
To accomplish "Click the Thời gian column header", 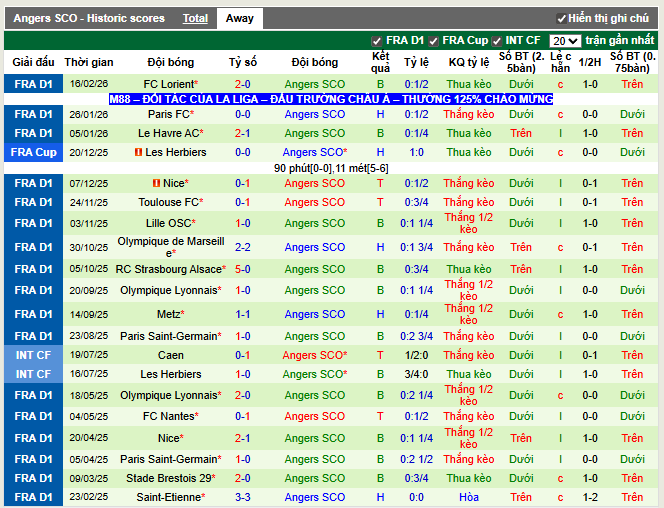I will tap(89, 62).
